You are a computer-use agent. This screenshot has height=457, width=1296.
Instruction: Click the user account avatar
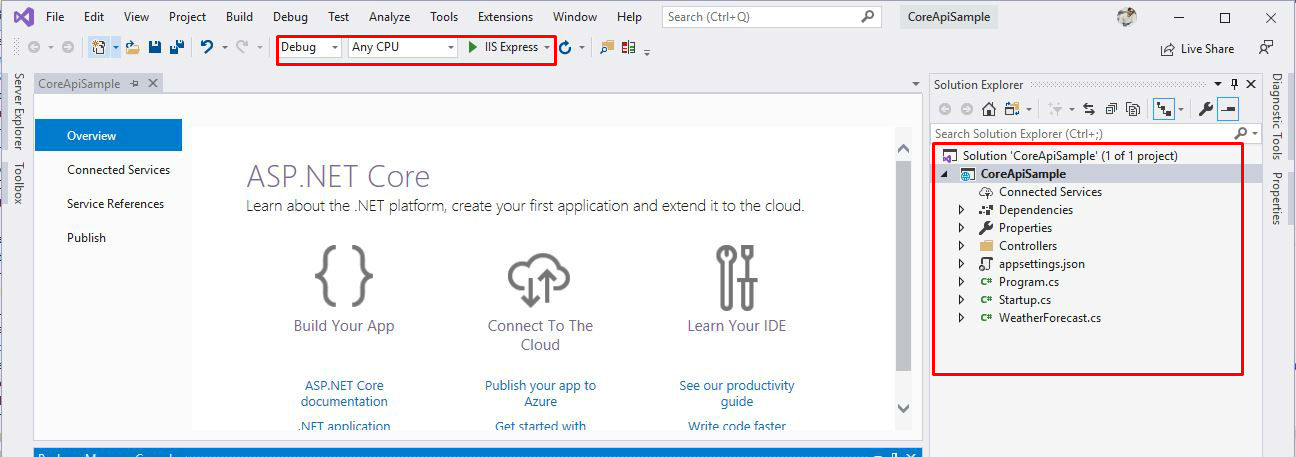click(x=1127, y=17)
